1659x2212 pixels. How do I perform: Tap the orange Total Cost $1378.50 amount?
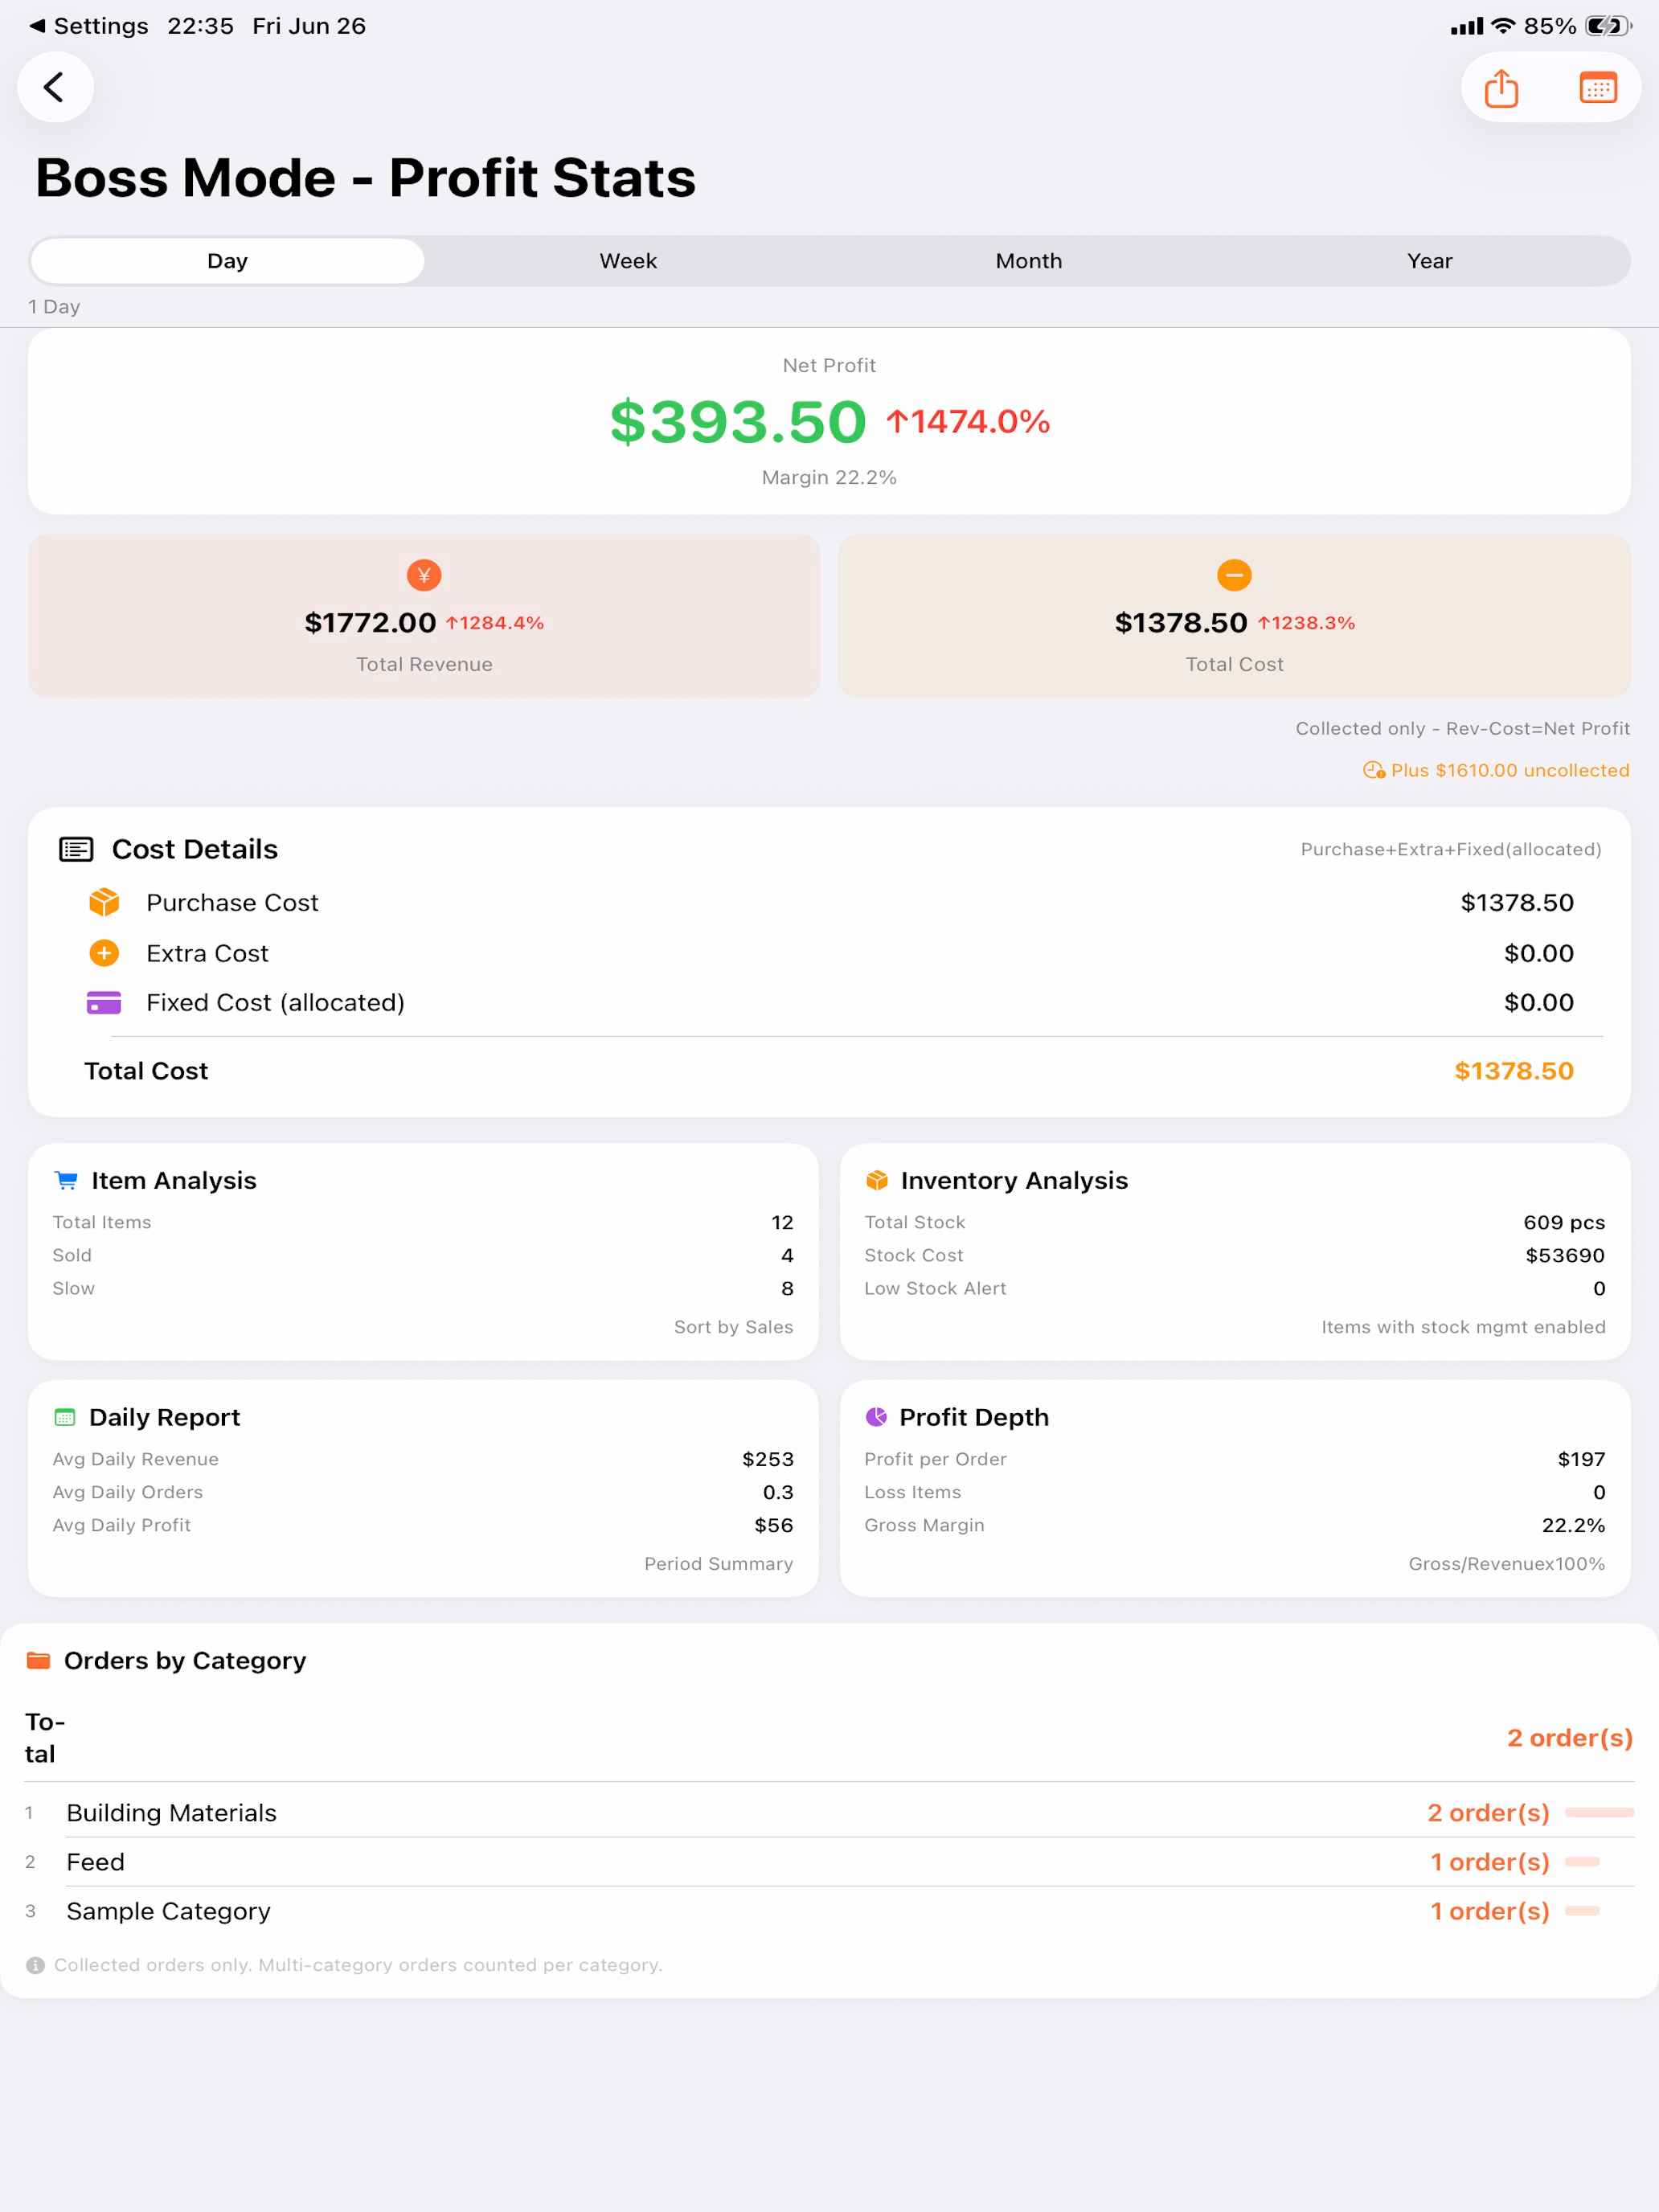click(1513, 1071)
